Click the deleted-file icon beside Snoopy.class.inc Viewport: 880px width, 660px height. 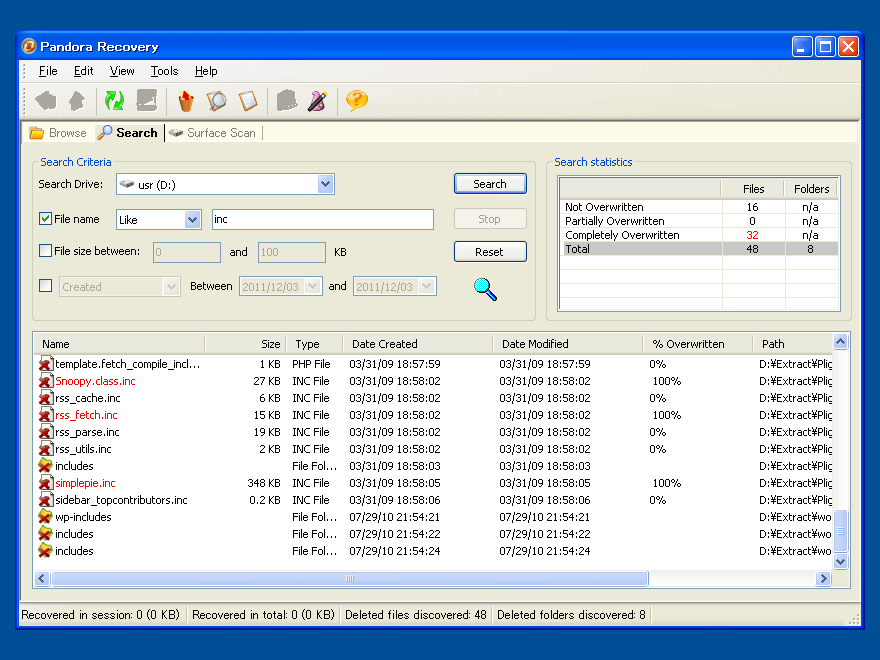click(45, 381)
